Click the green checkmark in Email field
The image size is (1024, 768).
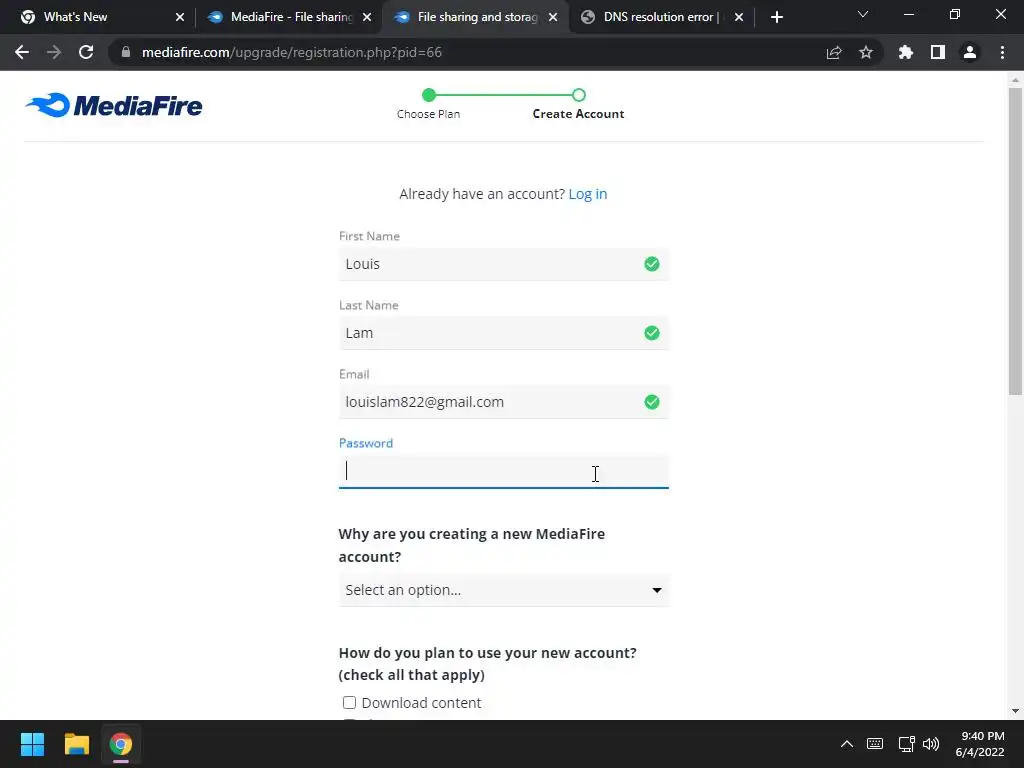(652, 402)
